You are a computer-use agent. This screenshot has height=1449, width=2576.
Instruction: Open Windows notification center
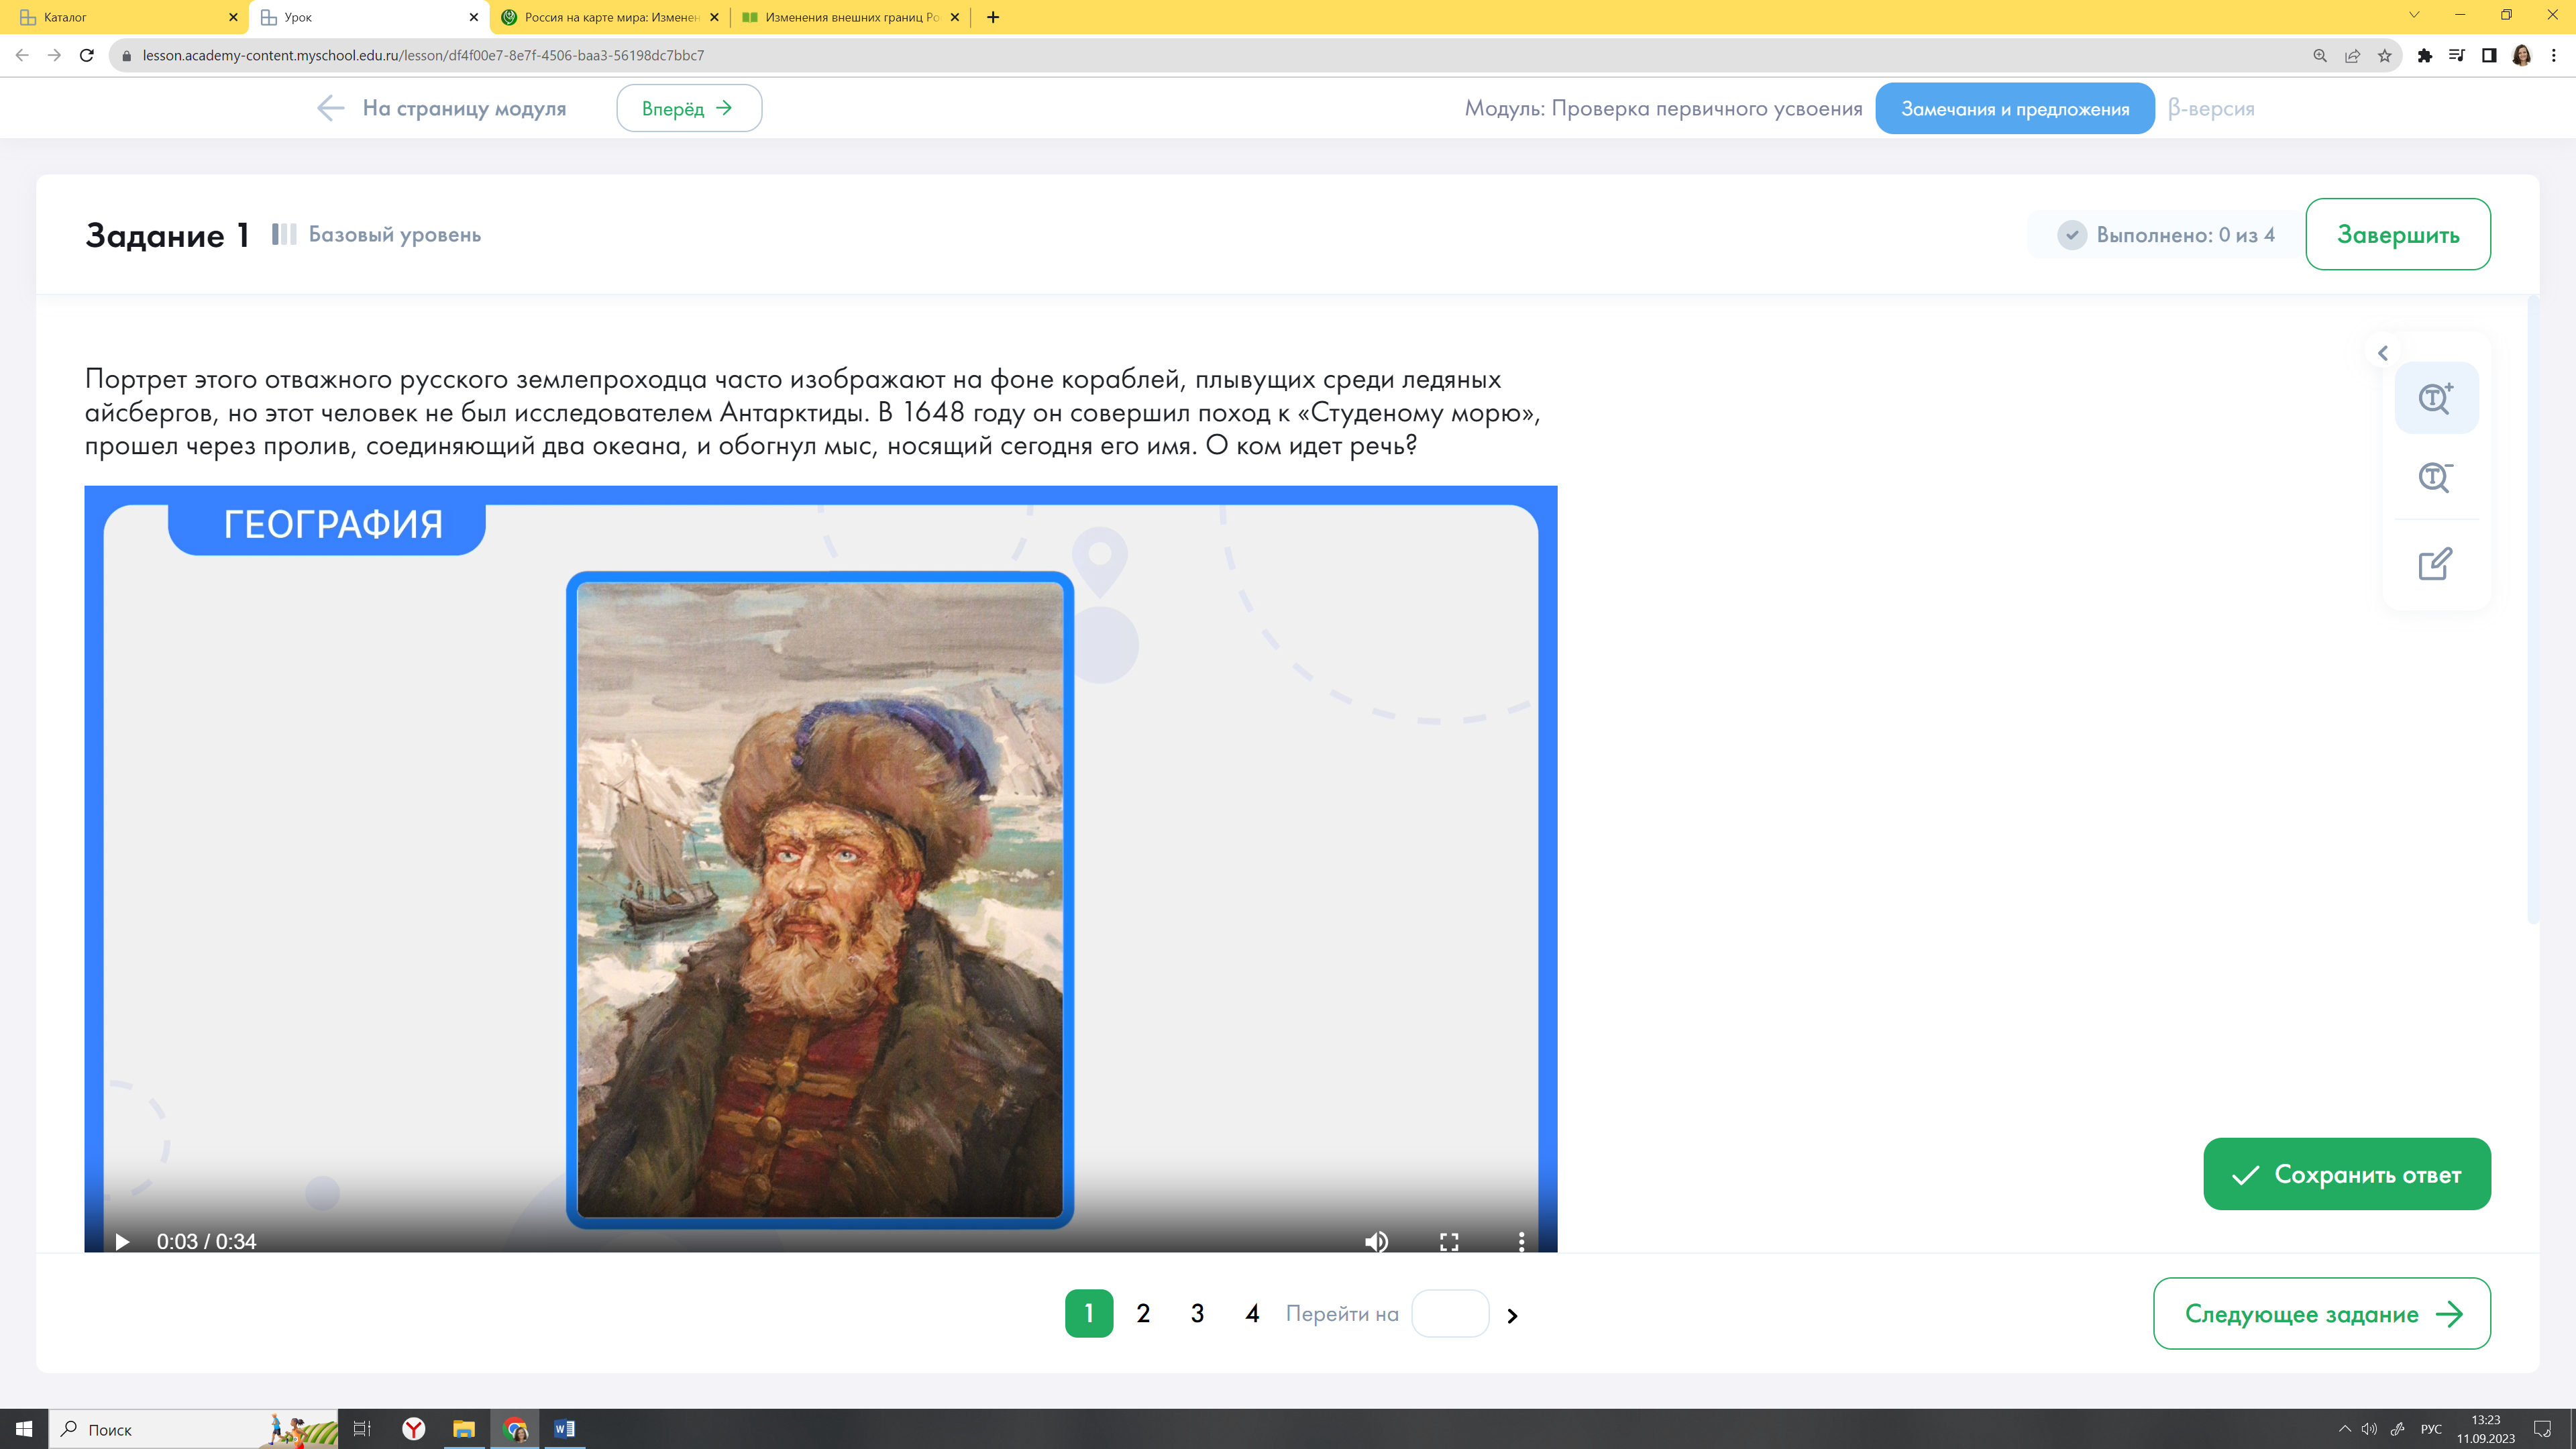pyautogui.click(x=2542, y=1429)
